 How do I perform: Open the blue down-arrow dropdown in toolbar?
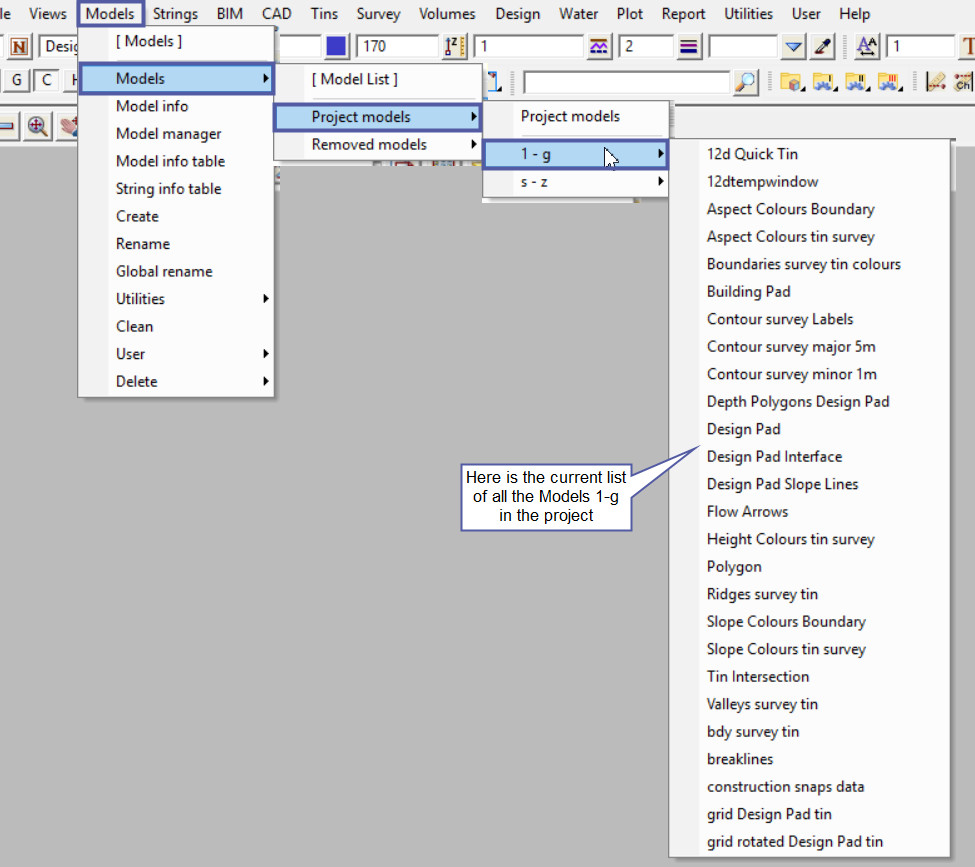pyautogui.click(x=793, y=47)
